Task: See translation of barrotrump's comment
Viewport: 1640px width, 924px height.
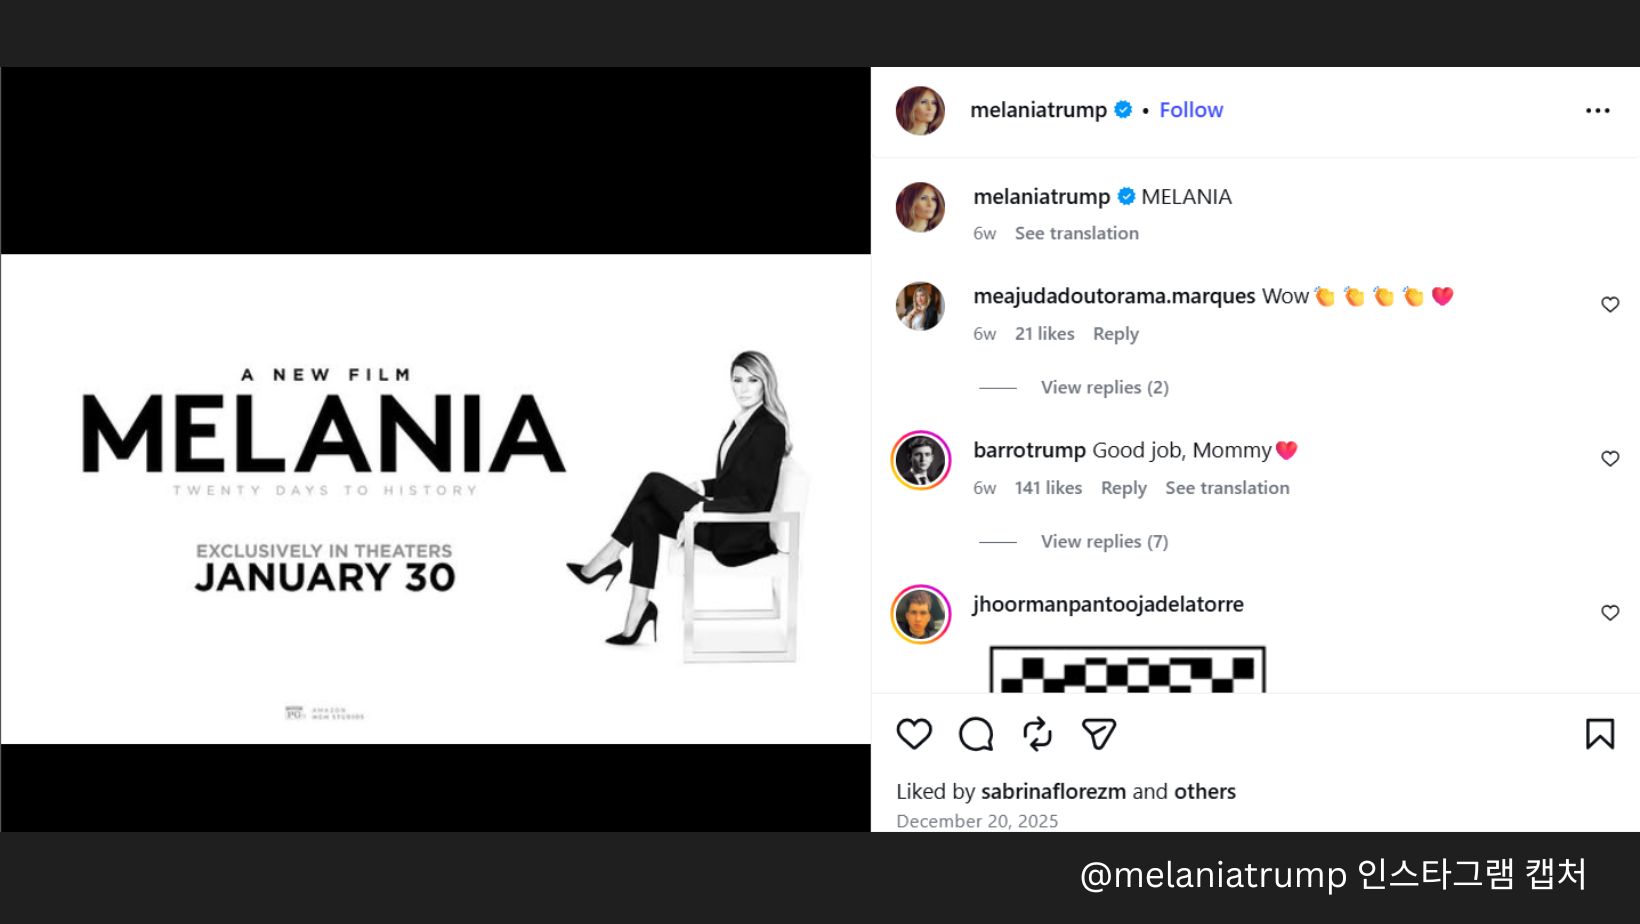Action: (x=1227, y=488)
